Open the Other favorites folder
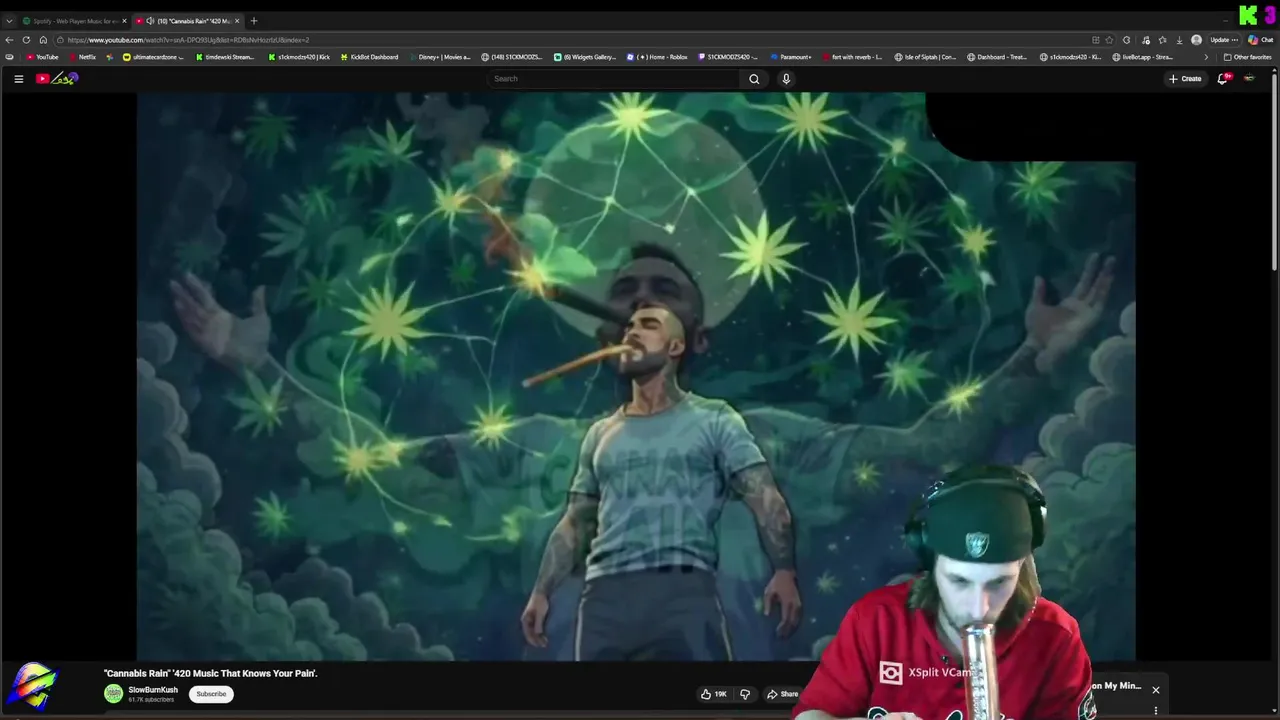The width and height of the screenshot is (1280, 720). [1247, 57]
